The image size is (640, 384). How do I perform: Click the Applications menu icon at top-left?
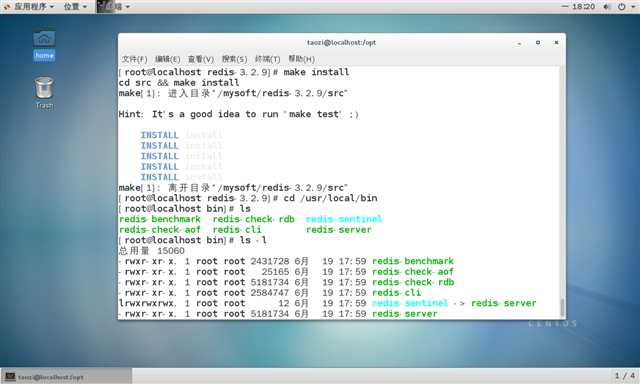click(x=7, y=7)
